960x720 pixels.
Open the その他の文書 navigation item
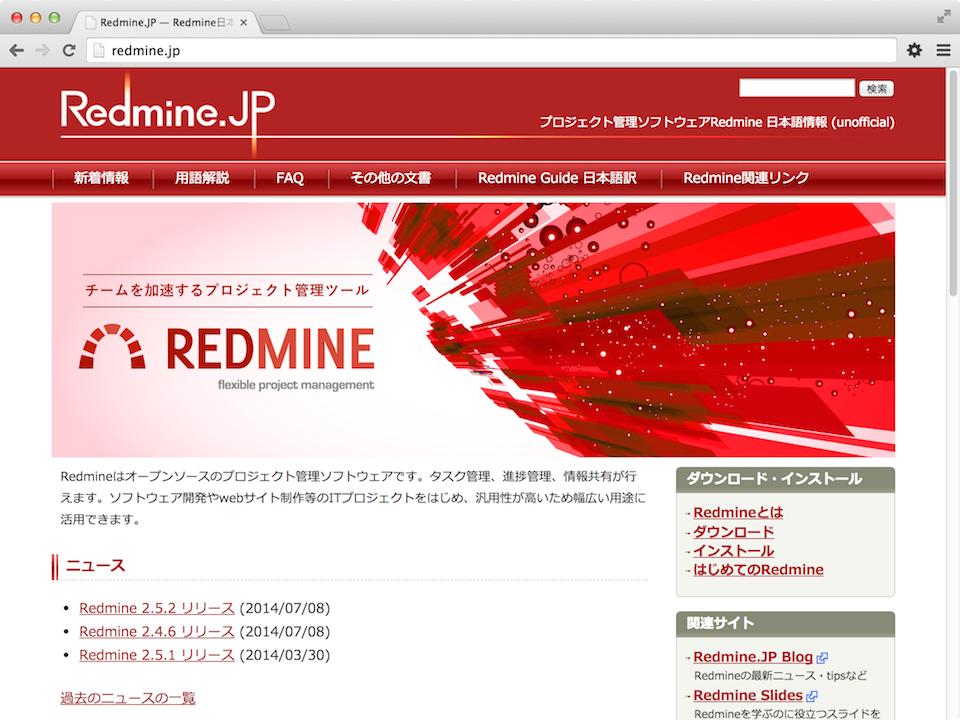pos(391,178)
